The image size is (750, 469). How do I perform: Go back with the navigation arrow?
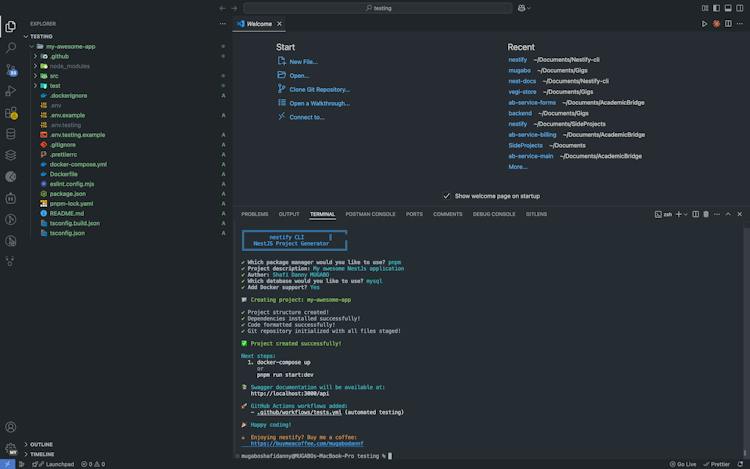(x=222, y=8)
